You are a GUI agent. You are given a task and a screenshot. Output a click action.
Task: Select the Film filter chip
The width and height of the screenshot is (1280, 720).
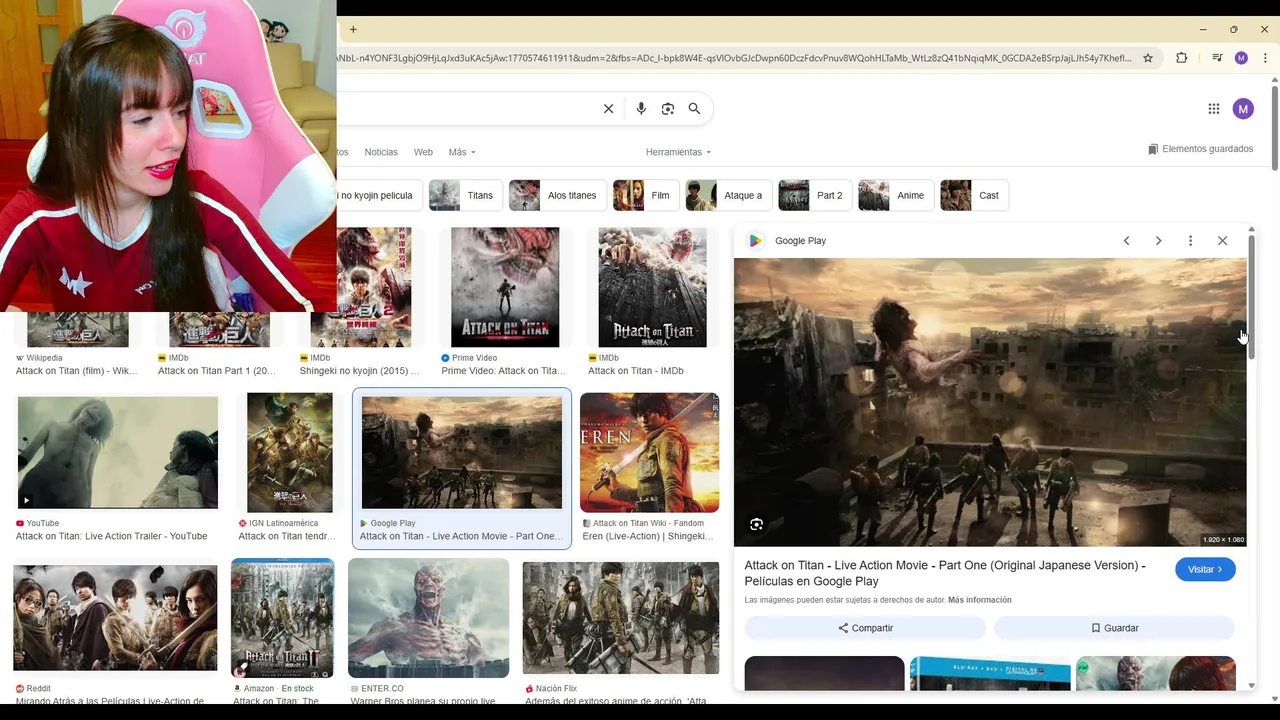click(646, 195)
